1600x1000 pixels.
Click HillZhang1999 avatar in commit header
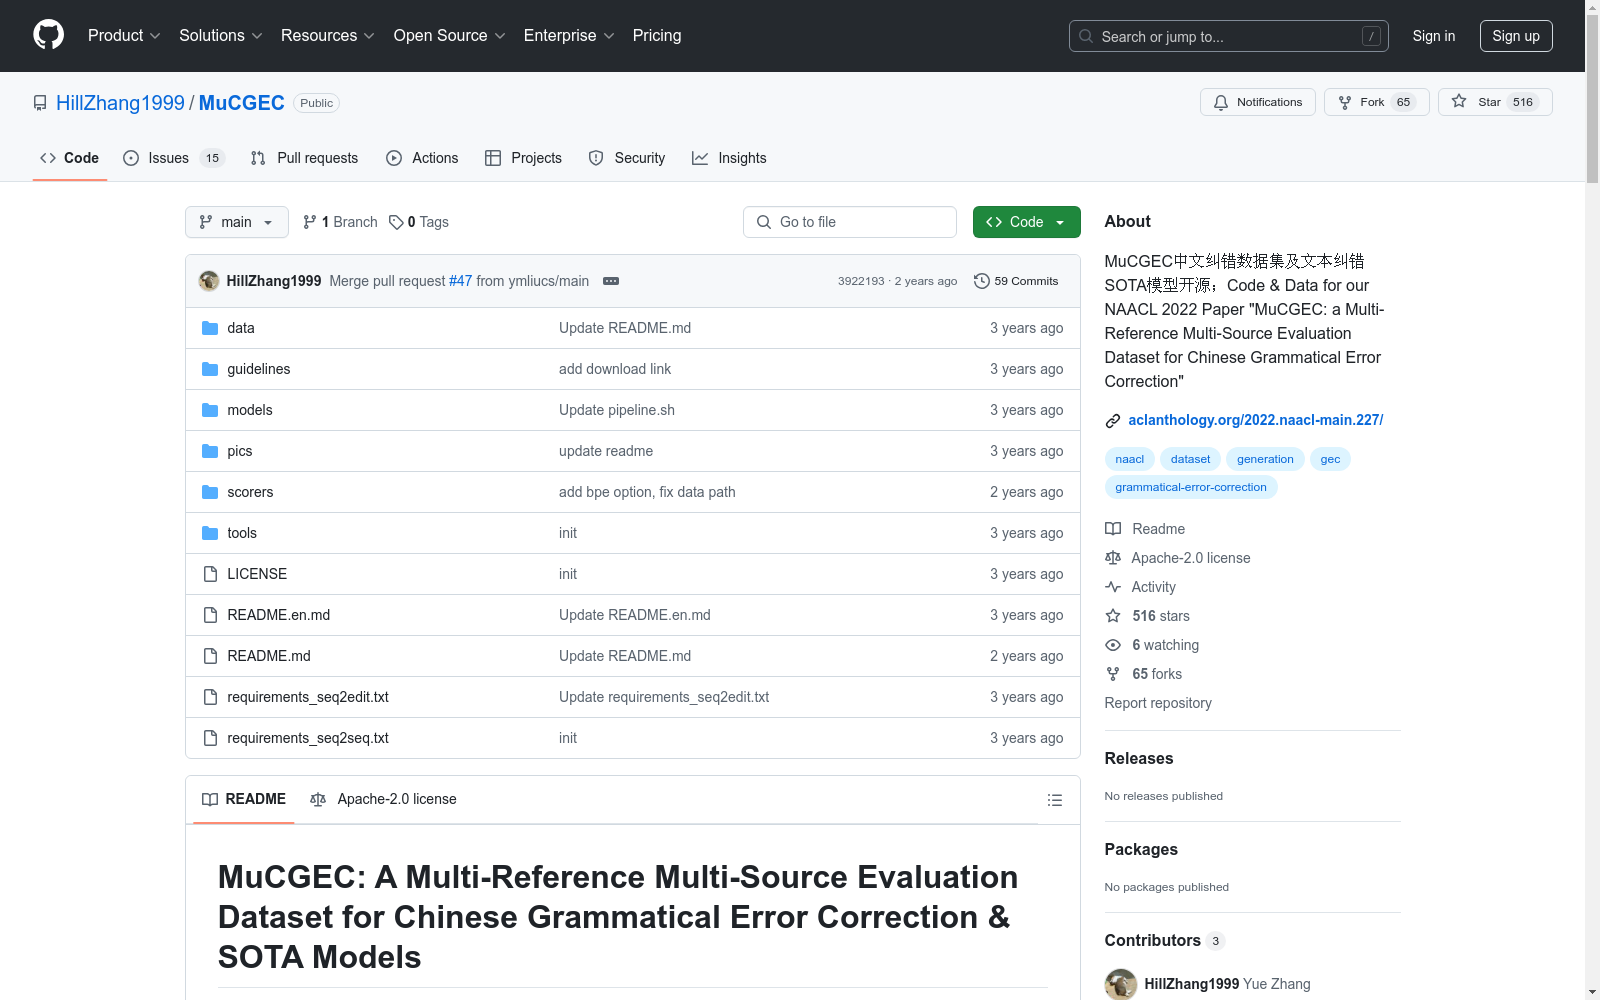pyautogui.click(x=209, y=281)
